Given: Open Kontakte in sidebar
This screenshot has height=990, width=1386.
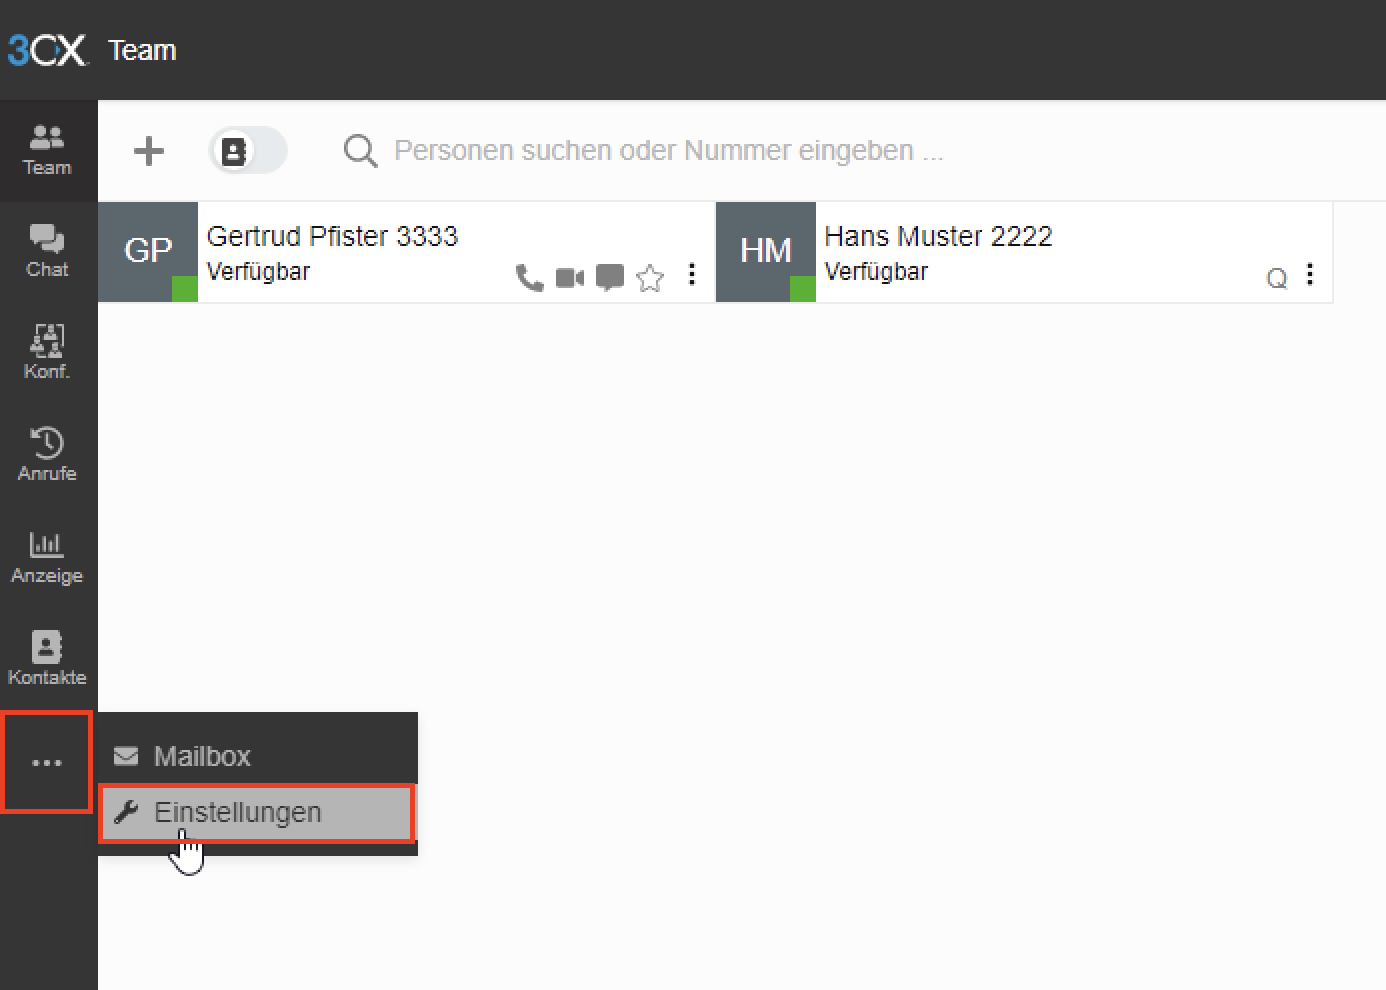Looking at the screenshot, I should click(x=47, y=658).
